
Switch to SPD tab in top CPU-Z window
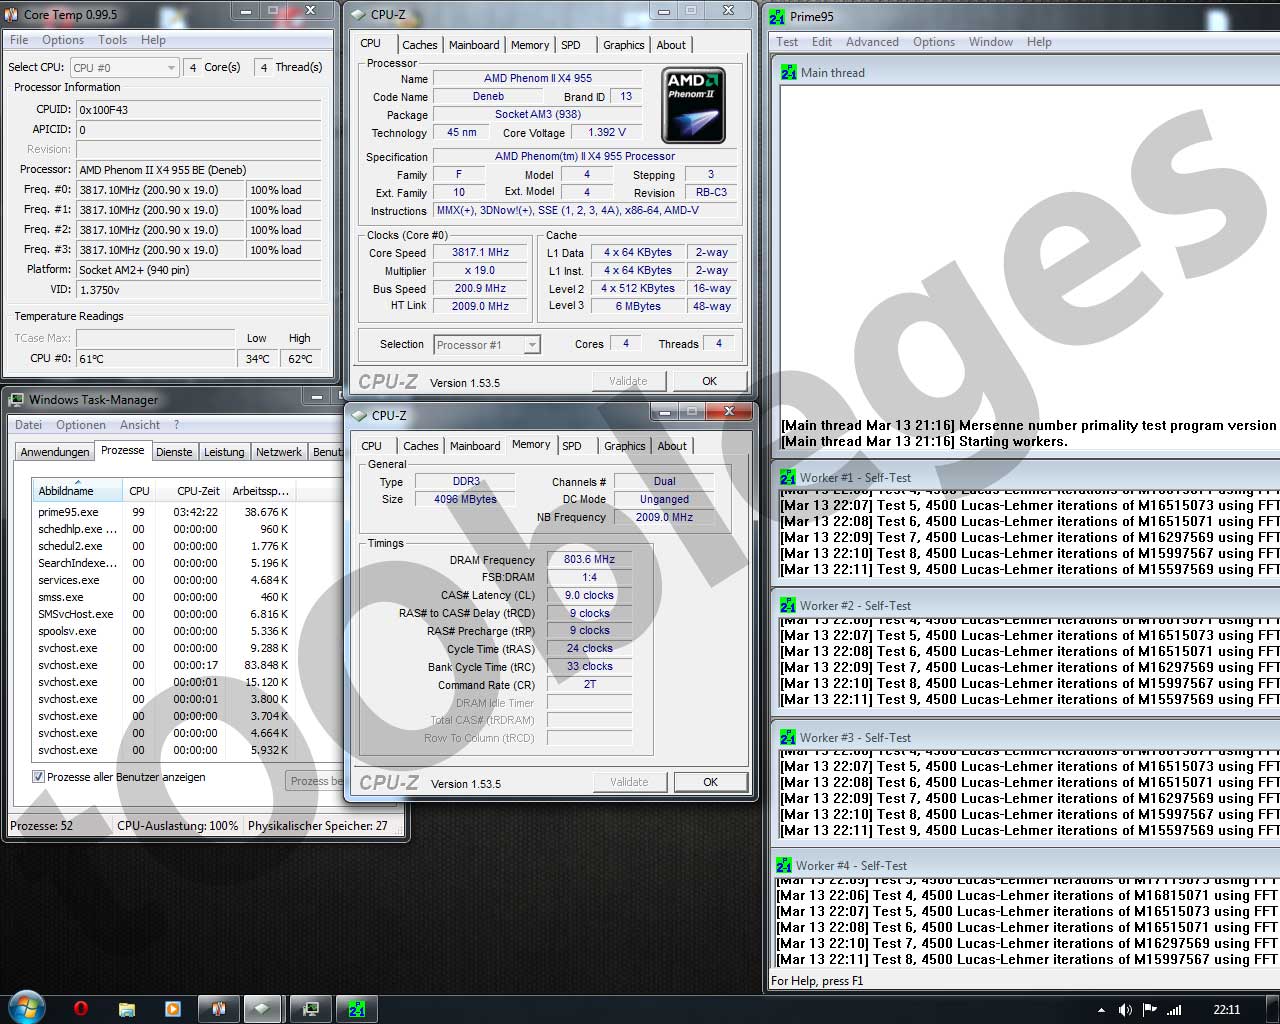pos(571,45)
